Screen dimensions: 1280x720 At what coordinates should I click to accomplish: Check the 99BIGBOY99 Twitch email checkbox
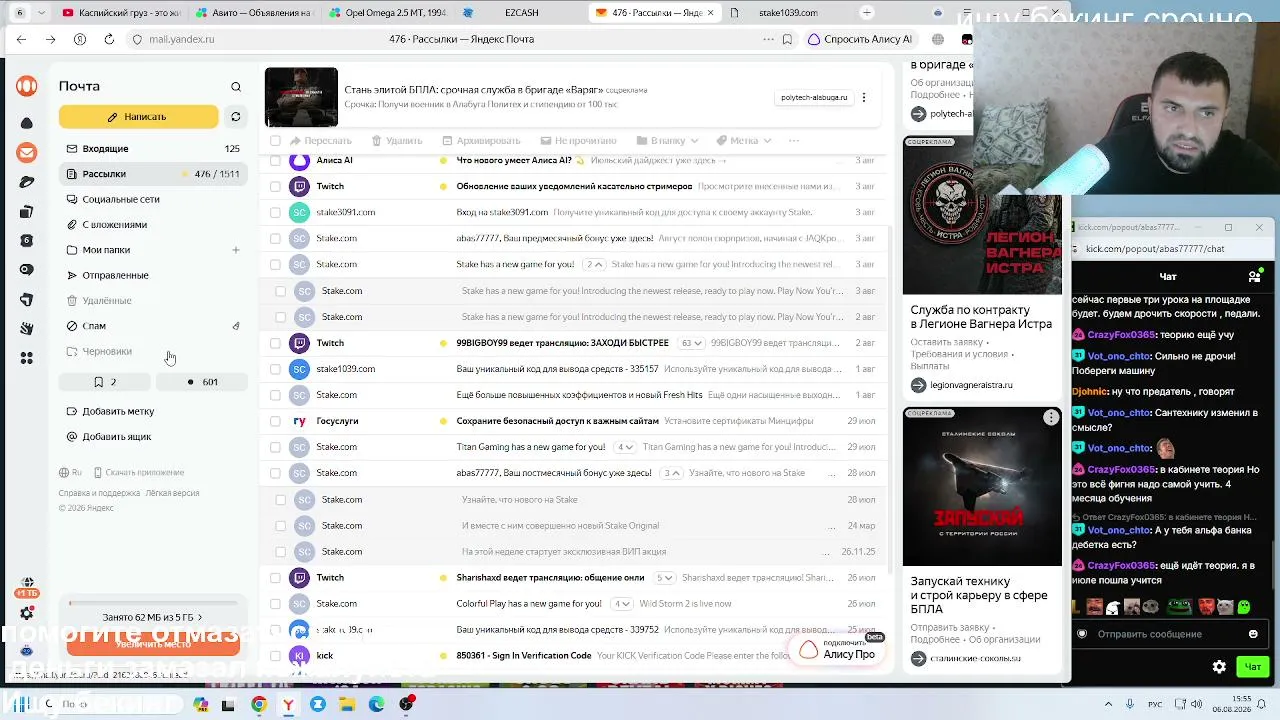(275, 343)
